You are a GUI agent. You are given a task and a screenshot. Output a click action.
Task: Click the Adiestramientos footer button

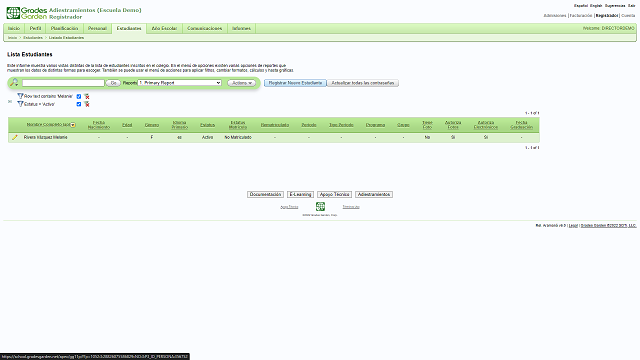click(x=373, y=194)
